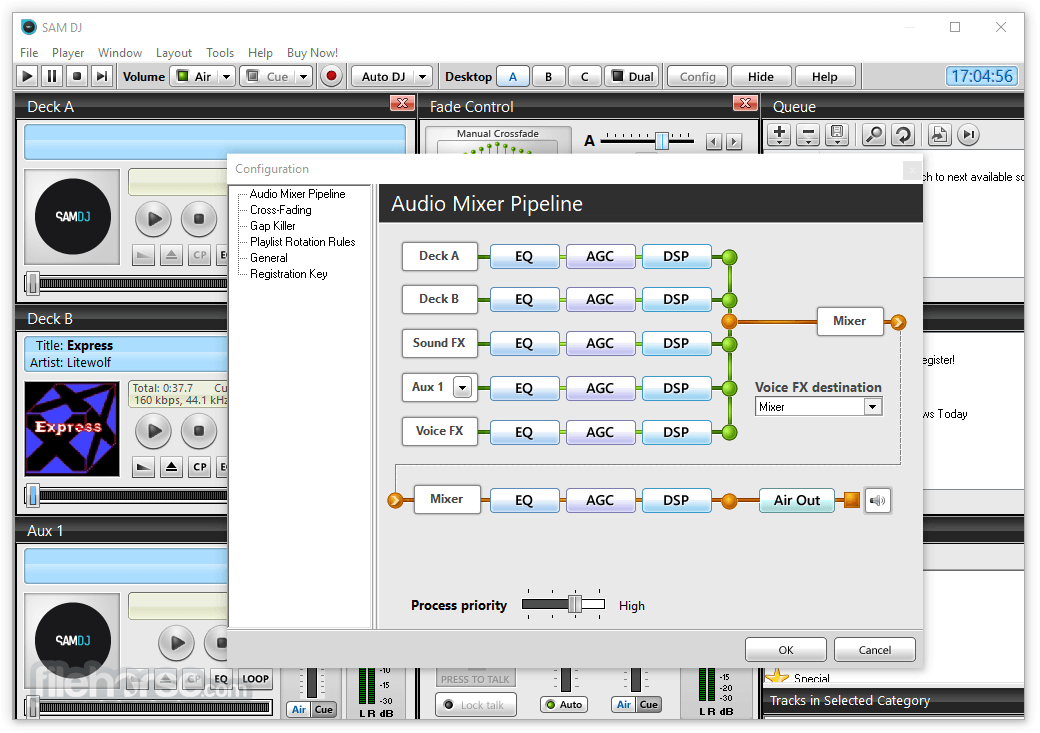
Task: Toggle the Auto button near Voice FX
Action: pos(564,704)
